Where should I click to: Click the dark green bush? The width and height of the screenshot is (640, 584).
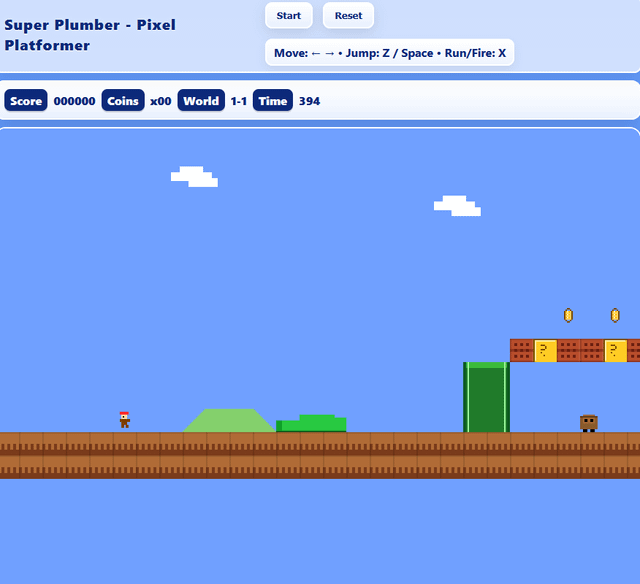point(311,423)
